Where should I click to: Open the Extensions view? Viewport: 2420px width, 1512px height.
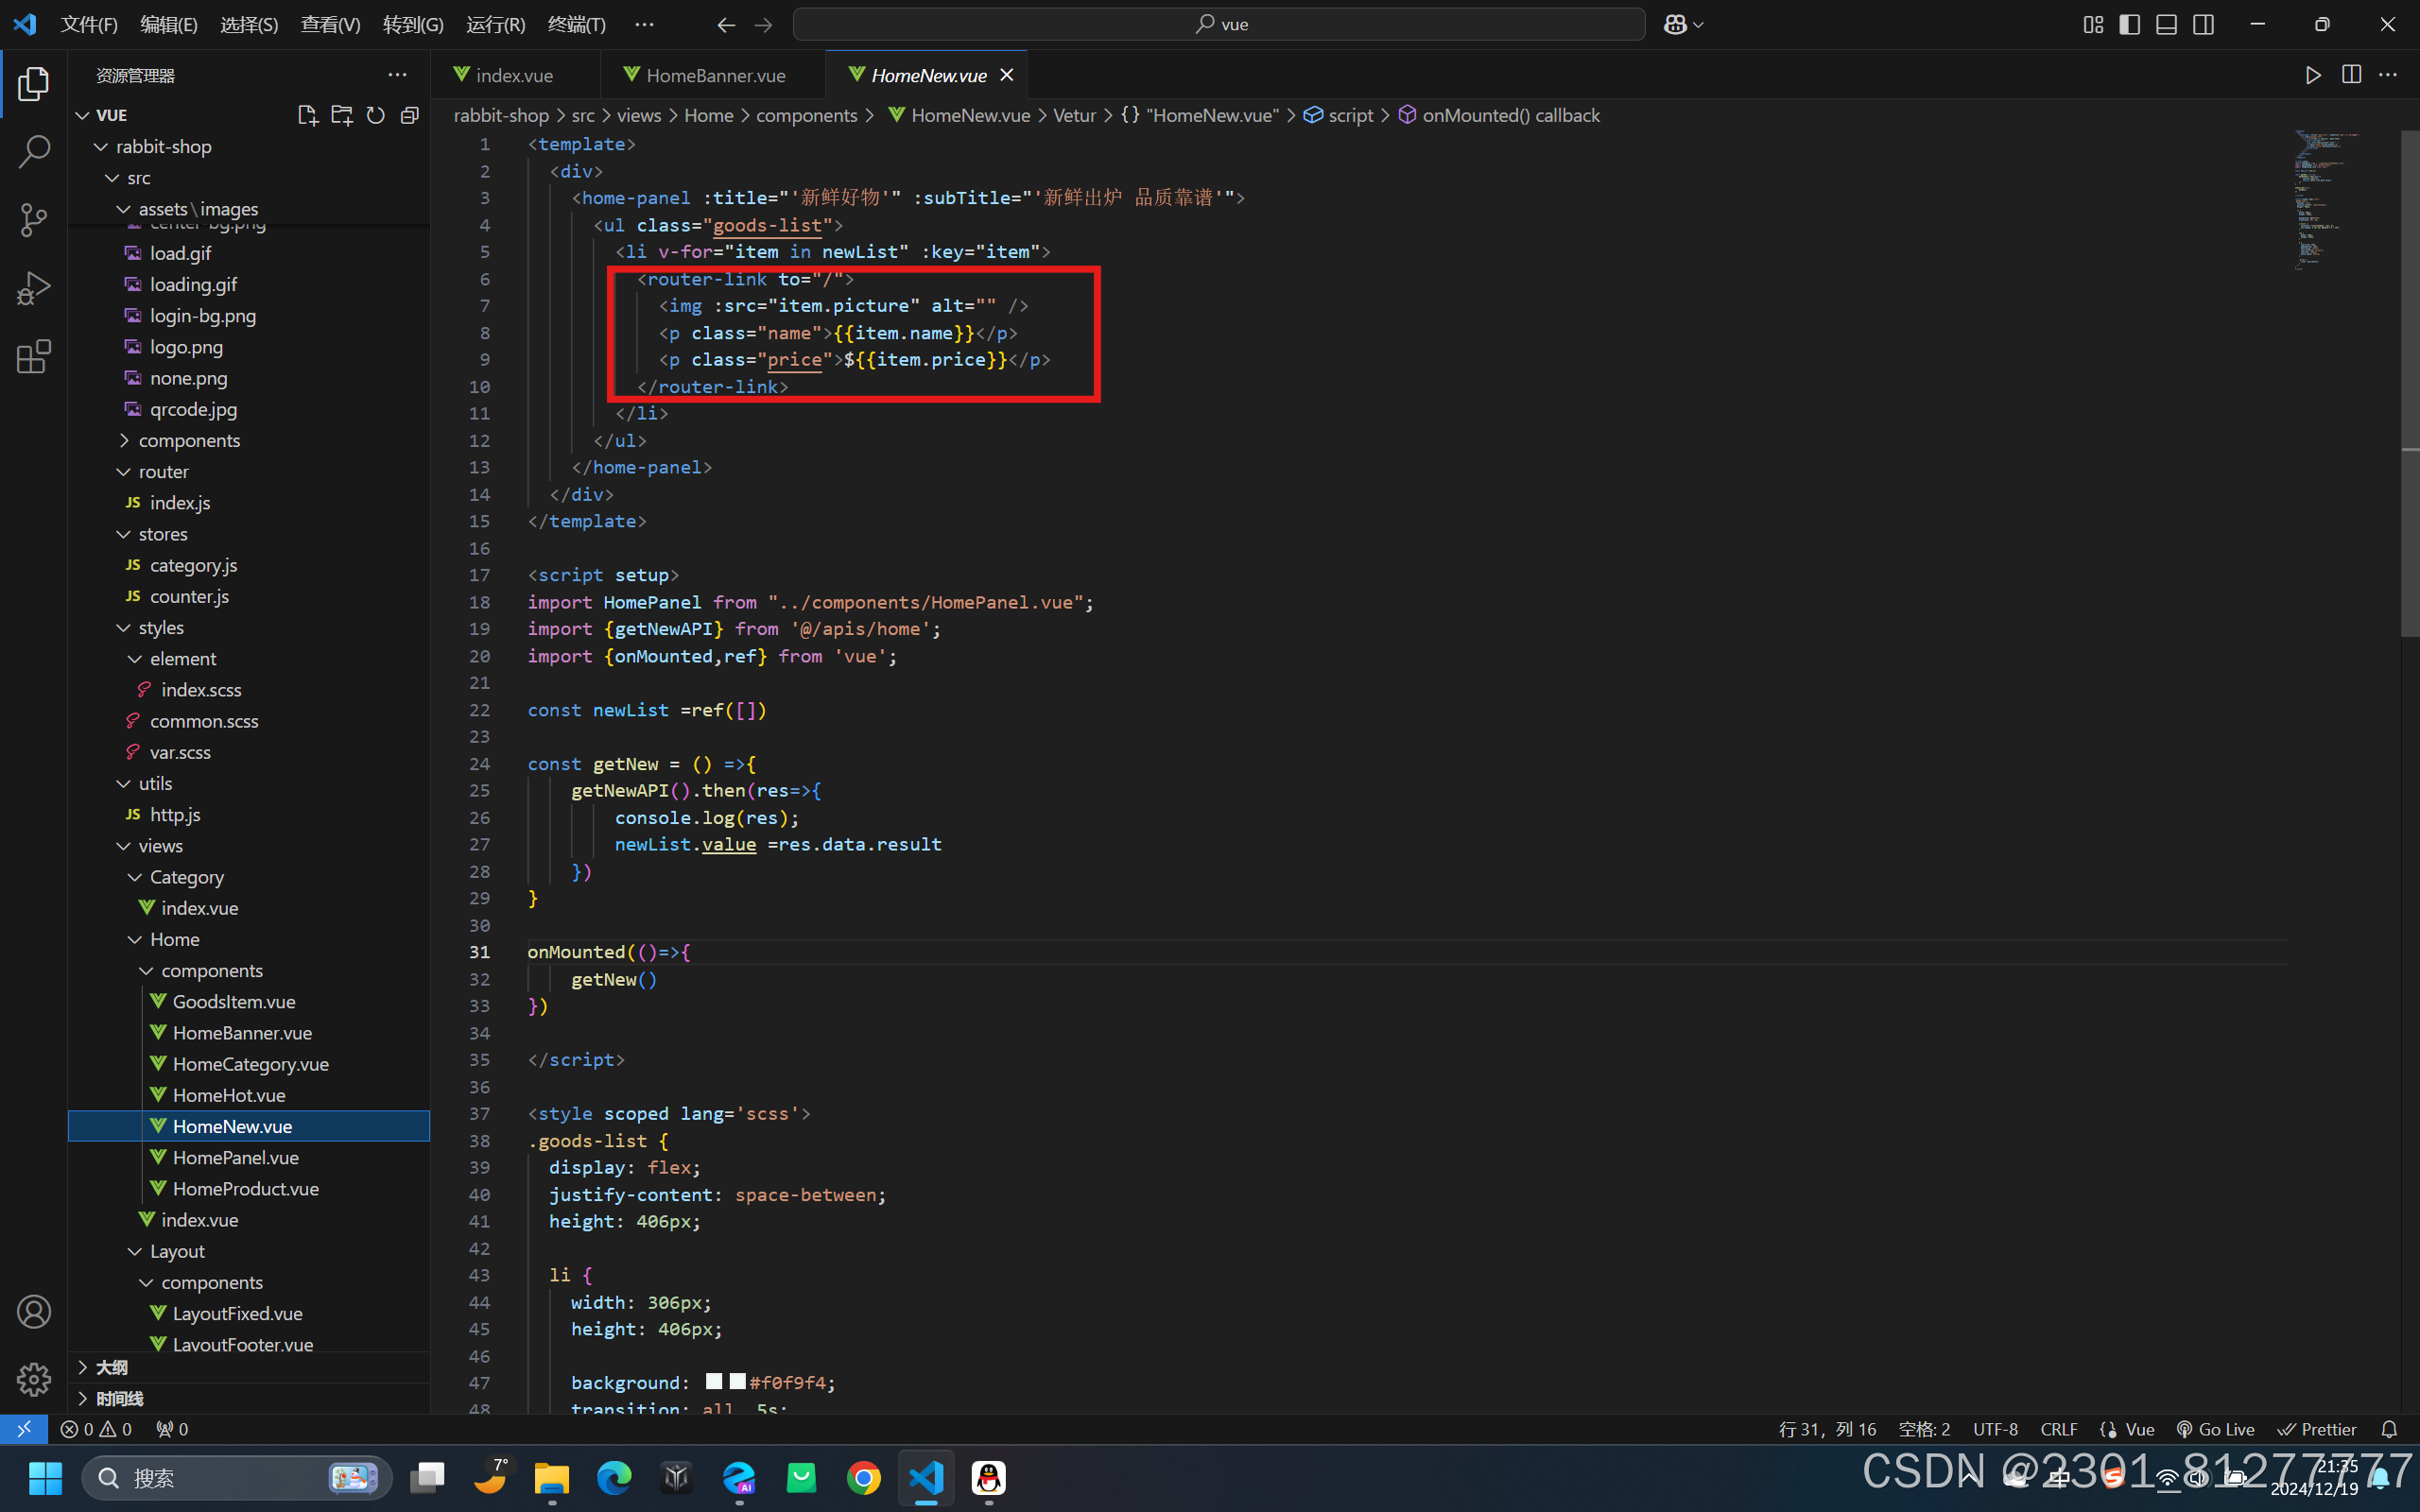pyautogui.click(x=33, y=357)
